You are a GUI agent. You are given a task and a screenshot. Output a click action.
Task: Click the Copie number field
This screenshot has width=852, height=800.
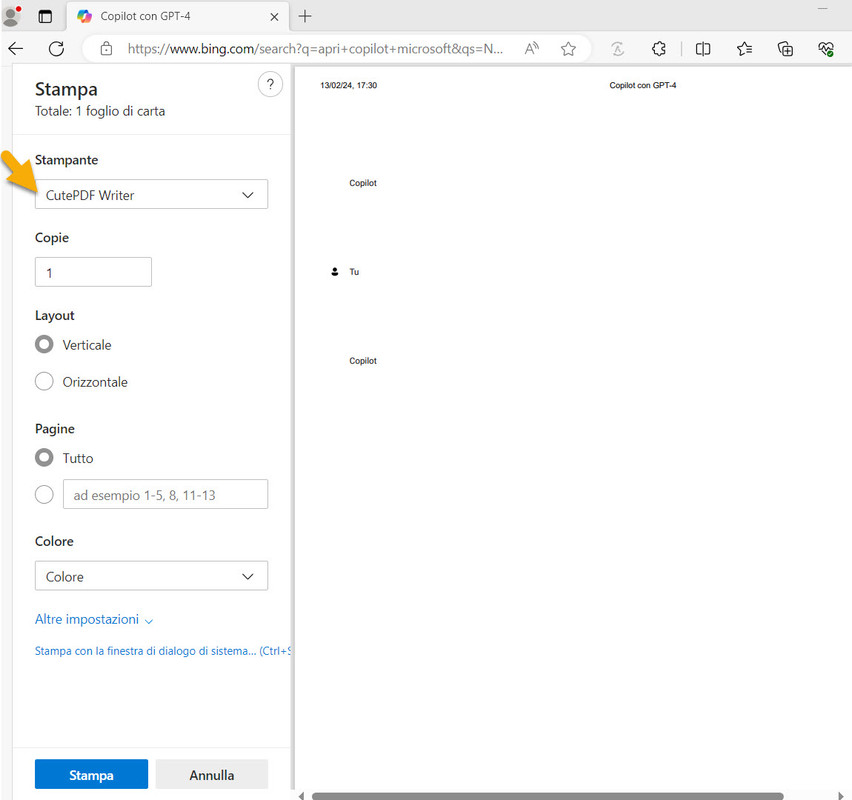tap(93, 272)
